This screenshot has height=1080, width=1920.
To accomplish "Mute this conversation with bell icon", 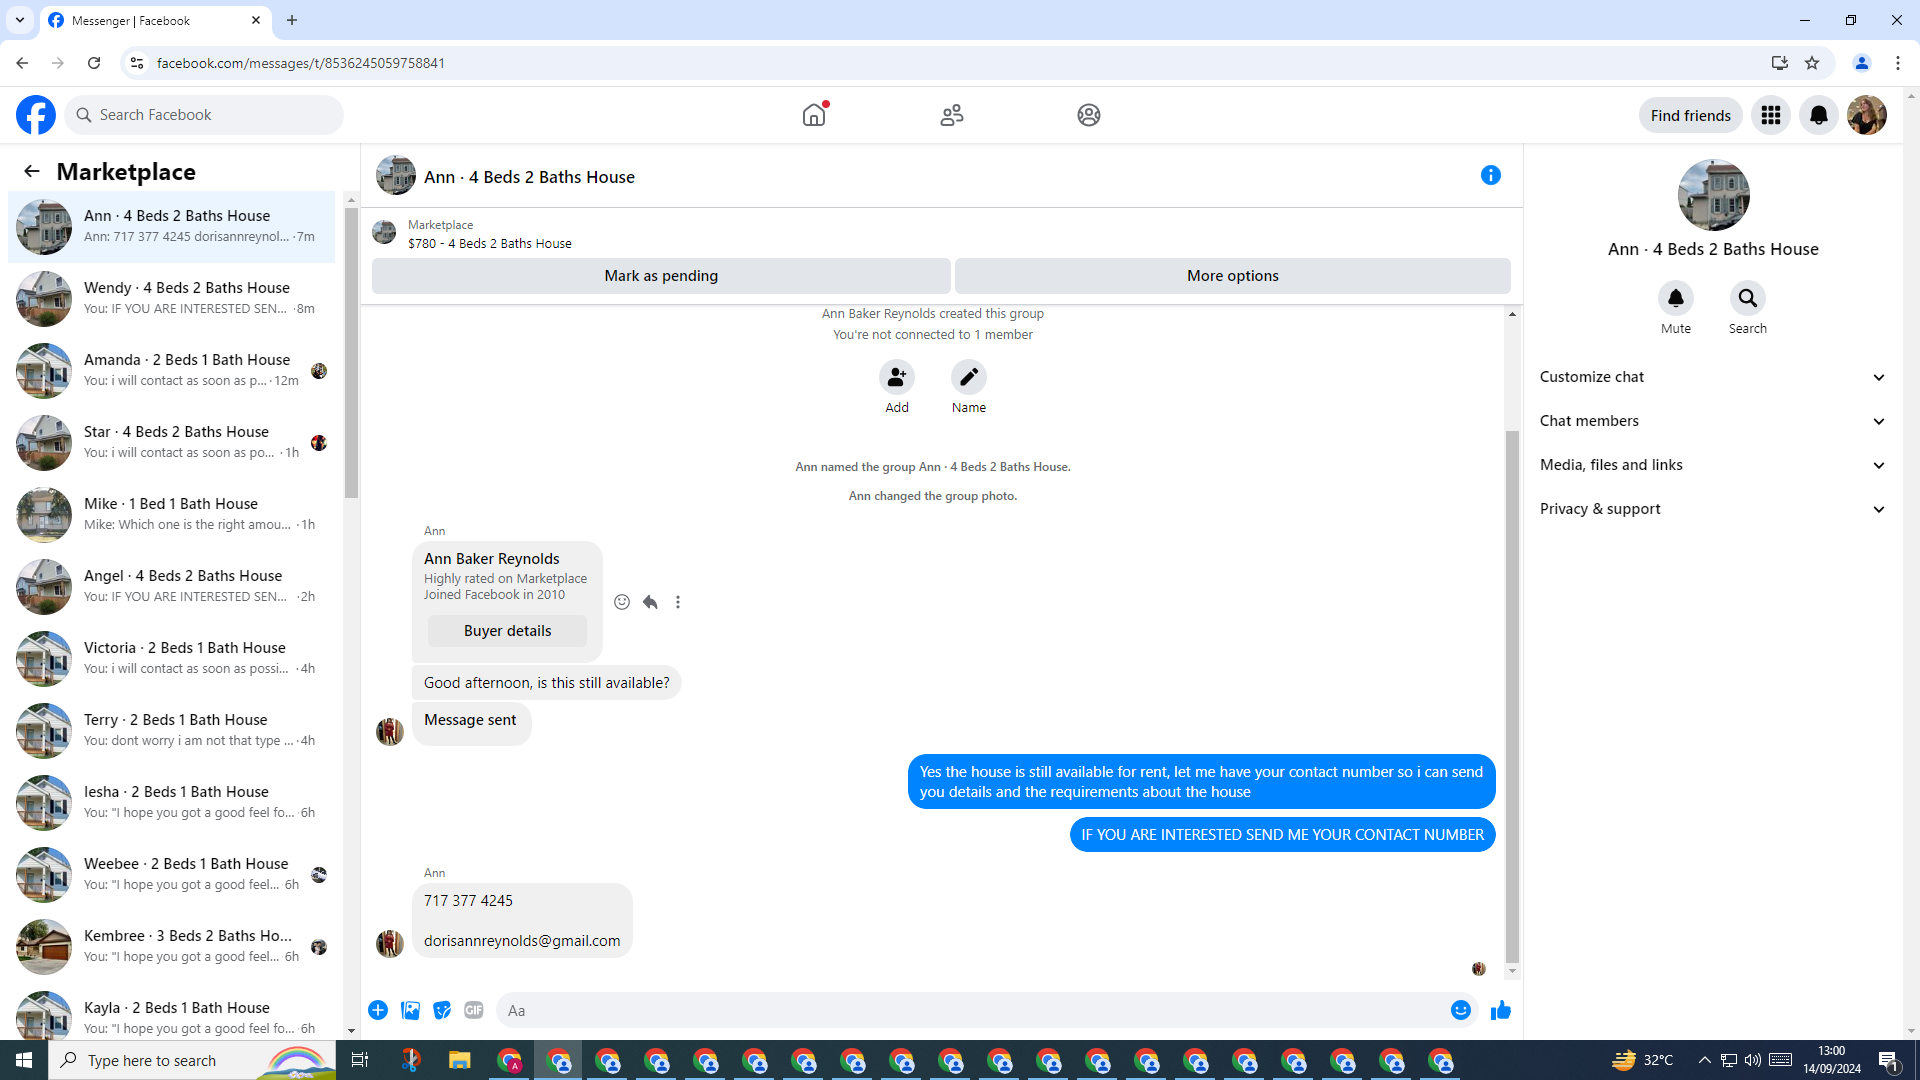I will tap(1675, 299).
